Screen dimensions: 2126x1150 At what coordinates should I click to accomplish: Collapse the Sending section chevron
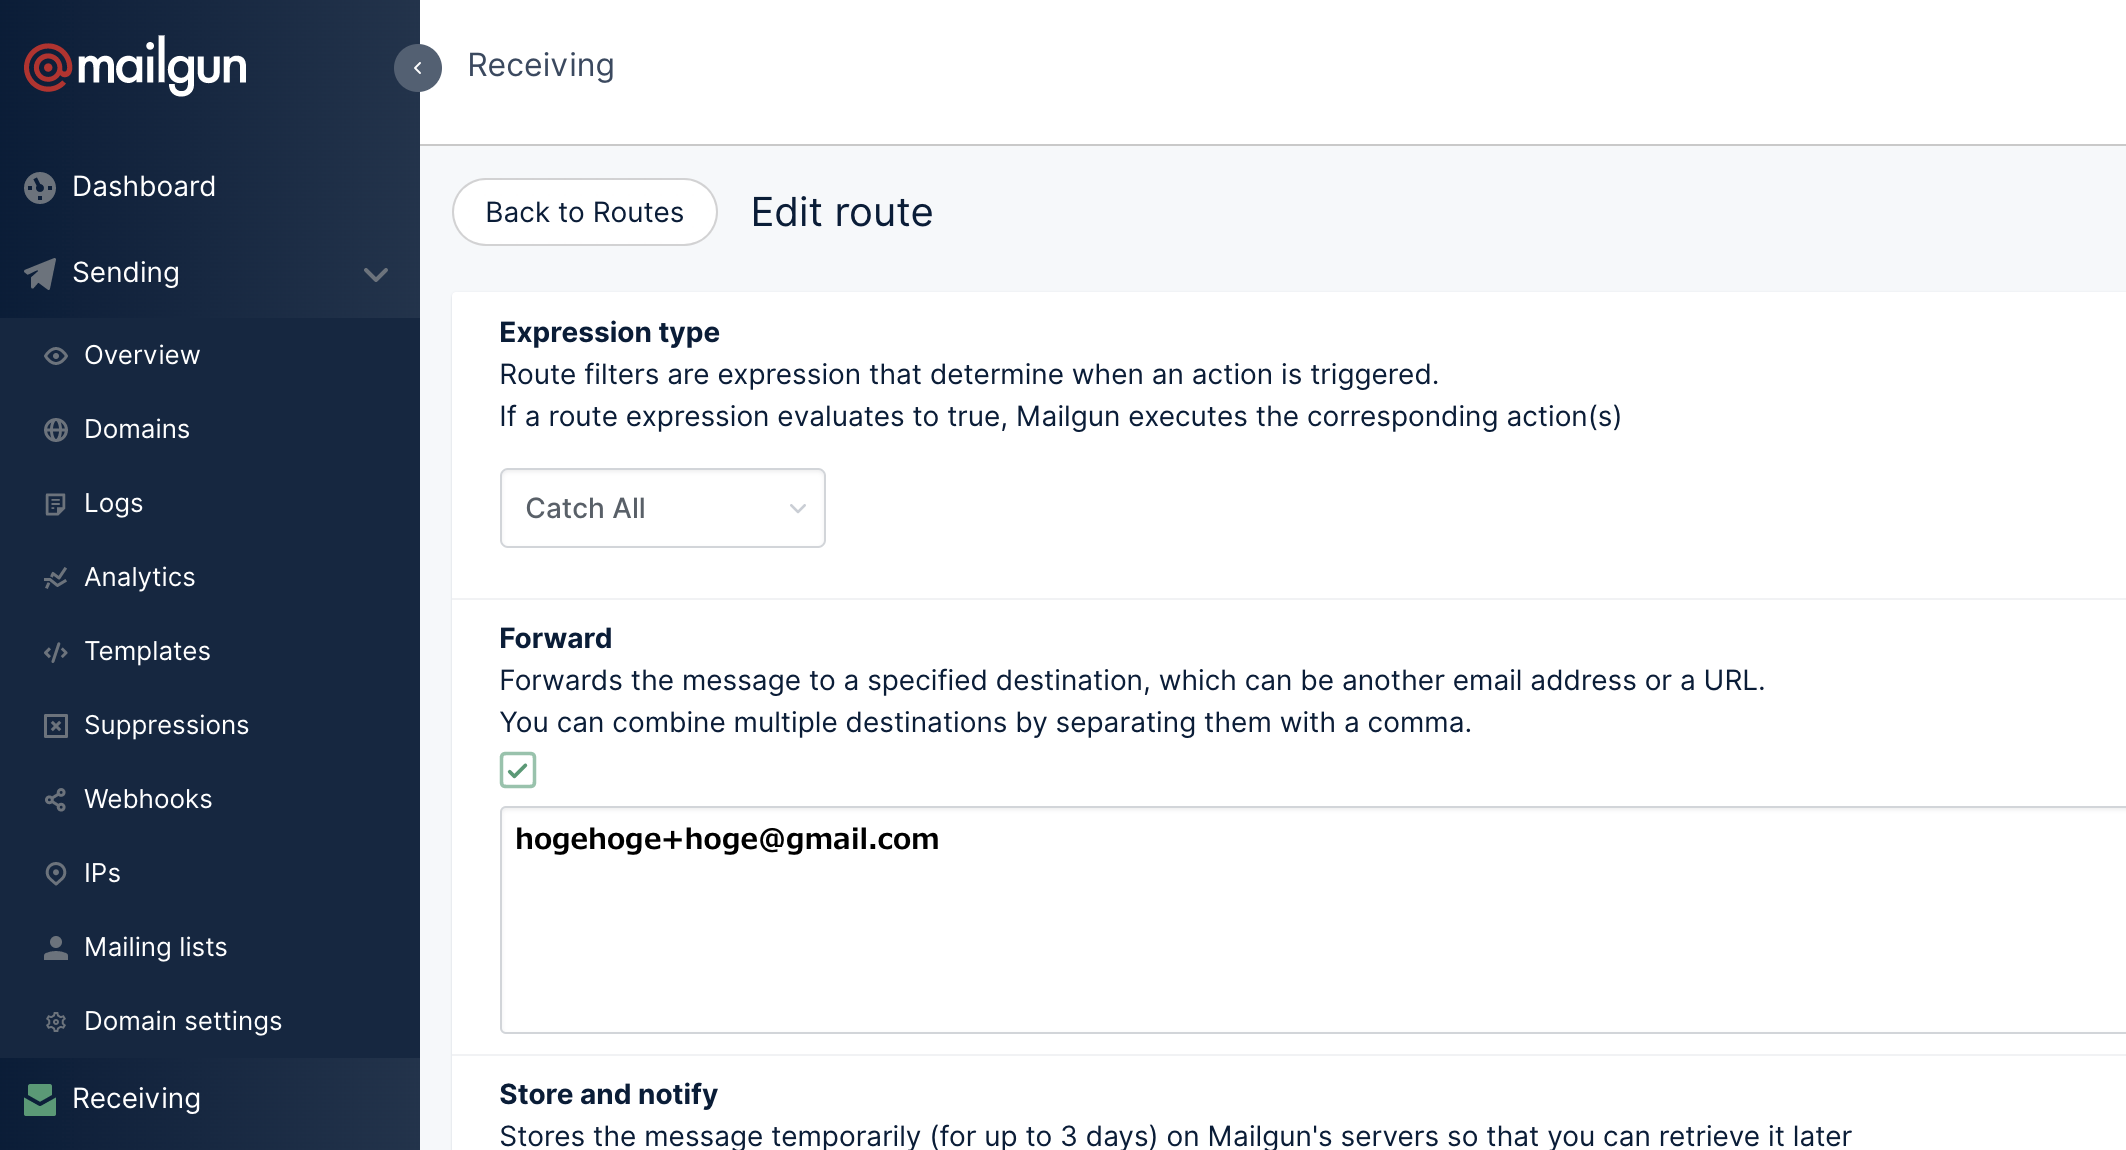pos(376,274)
